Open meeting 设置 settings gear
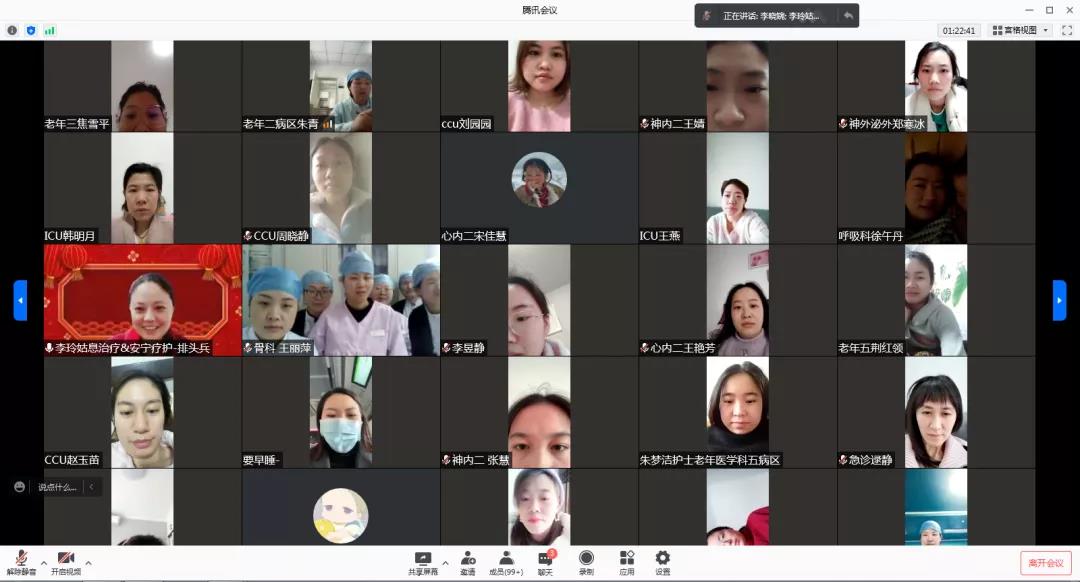 click(x=662, y=561)
